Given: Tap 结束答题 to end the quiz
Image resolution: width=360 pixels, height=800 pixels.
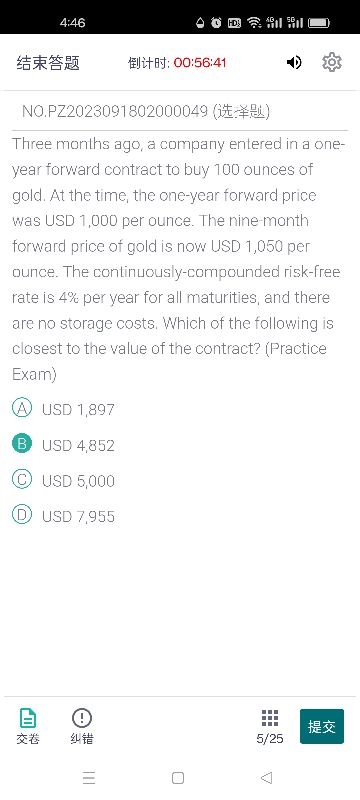Looking at the screenshot, I should coord(48,63).
